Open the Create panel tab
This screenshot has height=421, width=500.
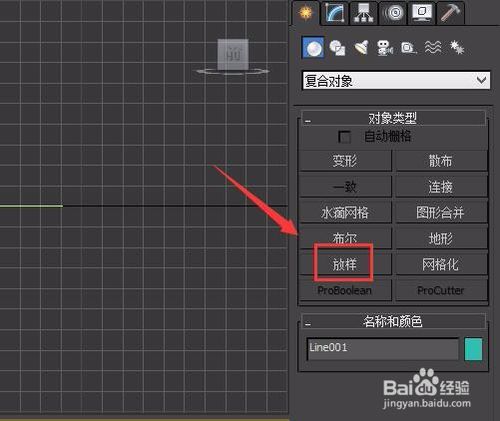[305, 13]
